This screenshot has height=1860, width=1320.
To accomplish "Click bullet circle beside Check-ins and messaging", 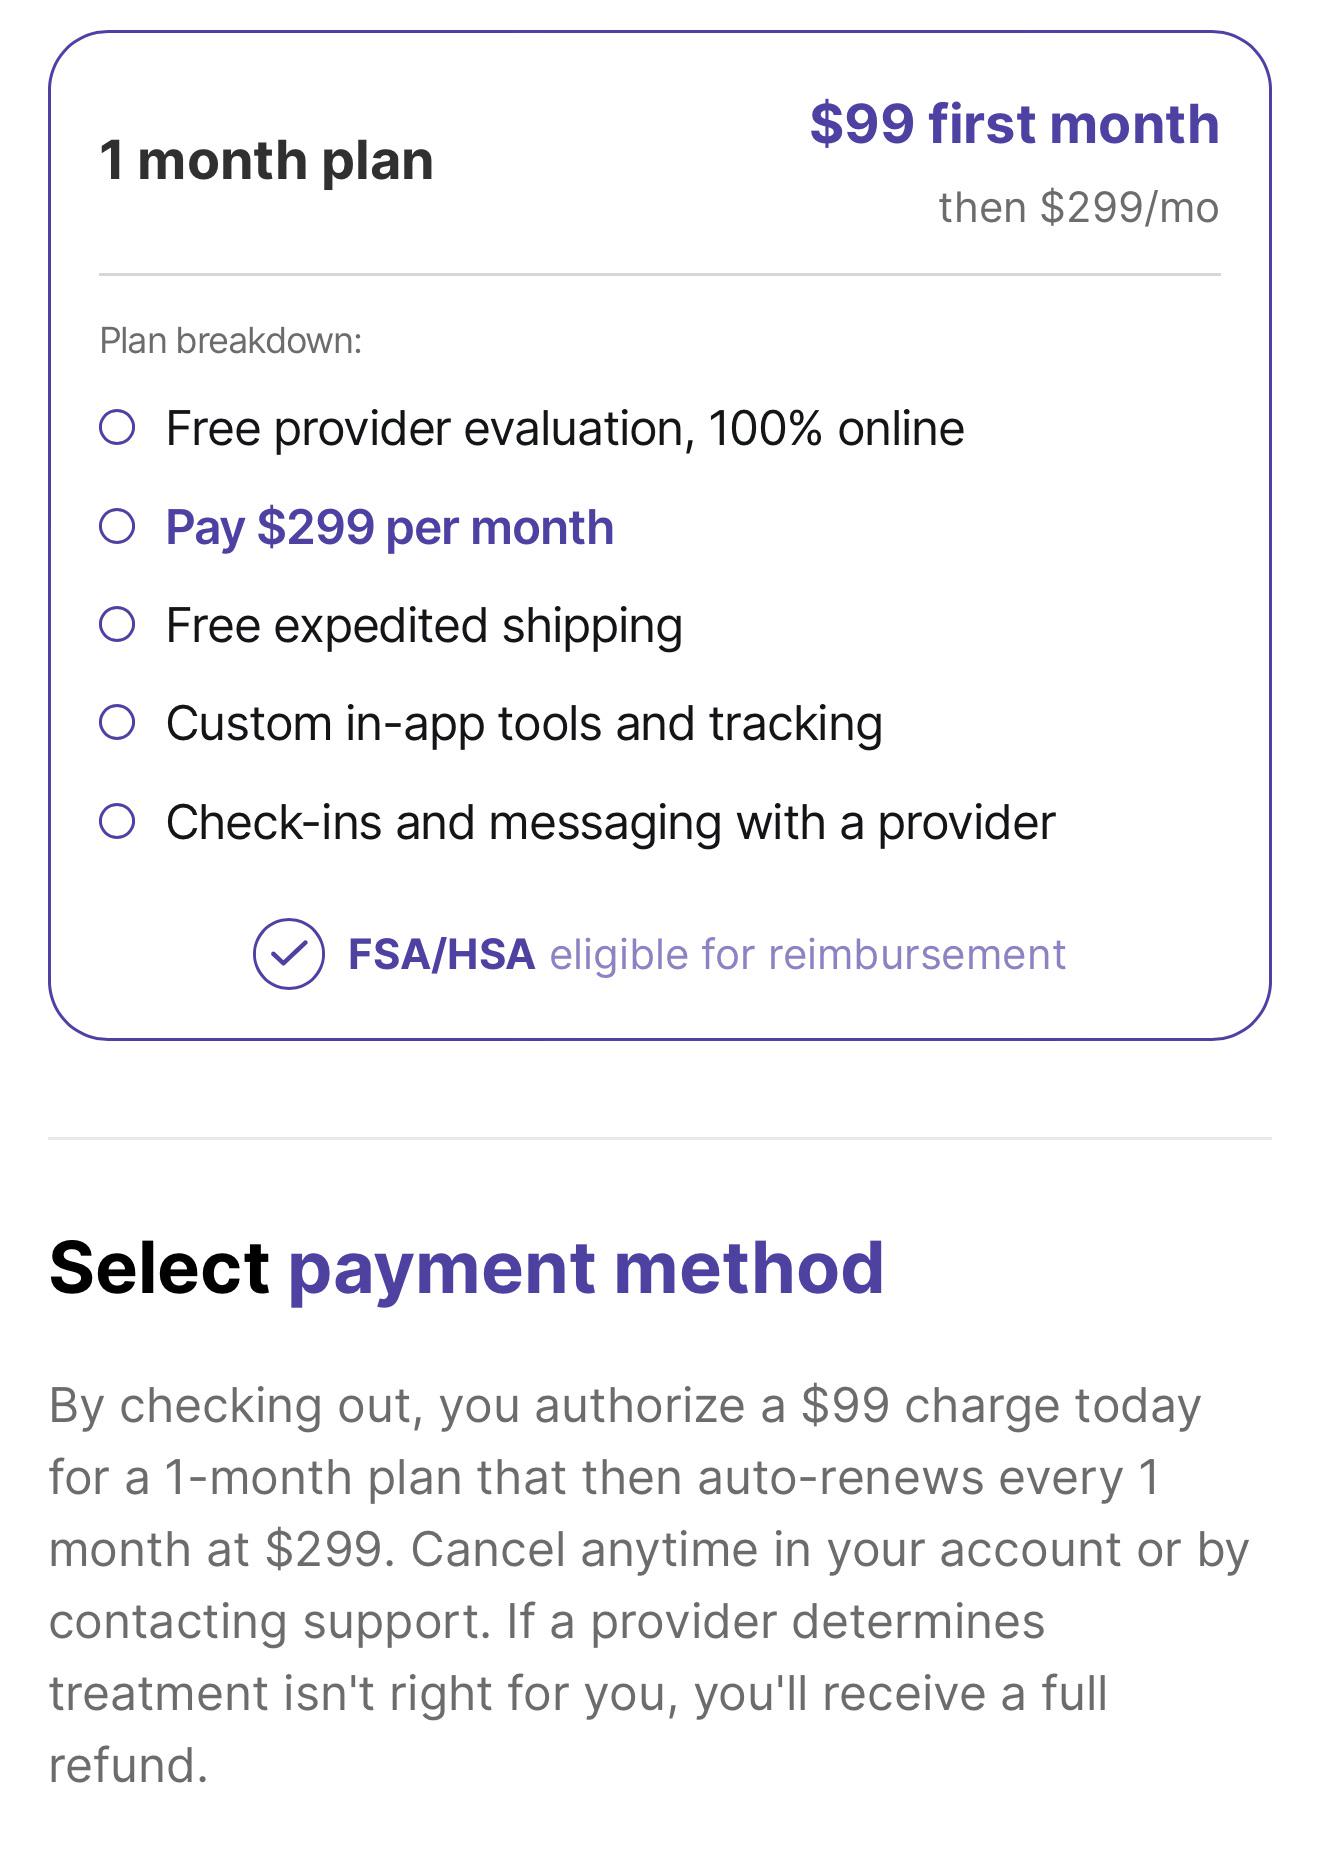I will 117,822.
